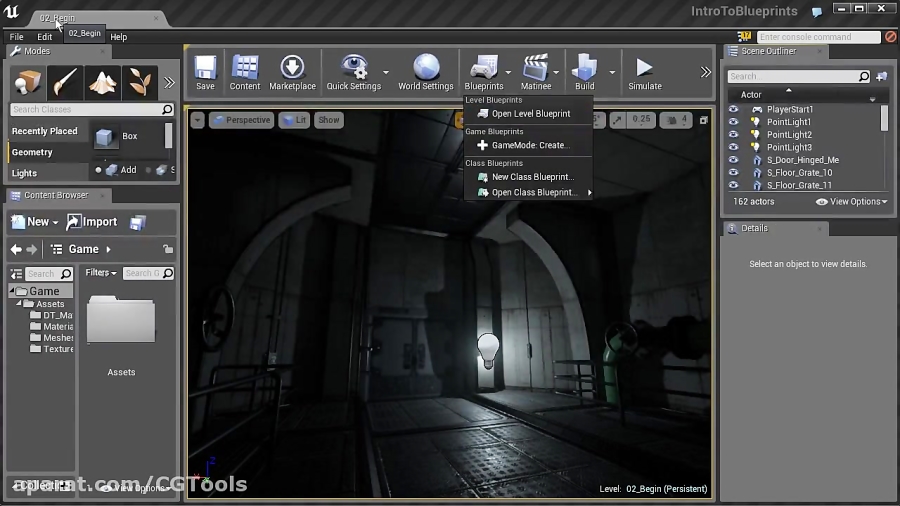900x506 pixels.
Task: Select the Foliage mode leaf icon
Action: coord(140,81)
